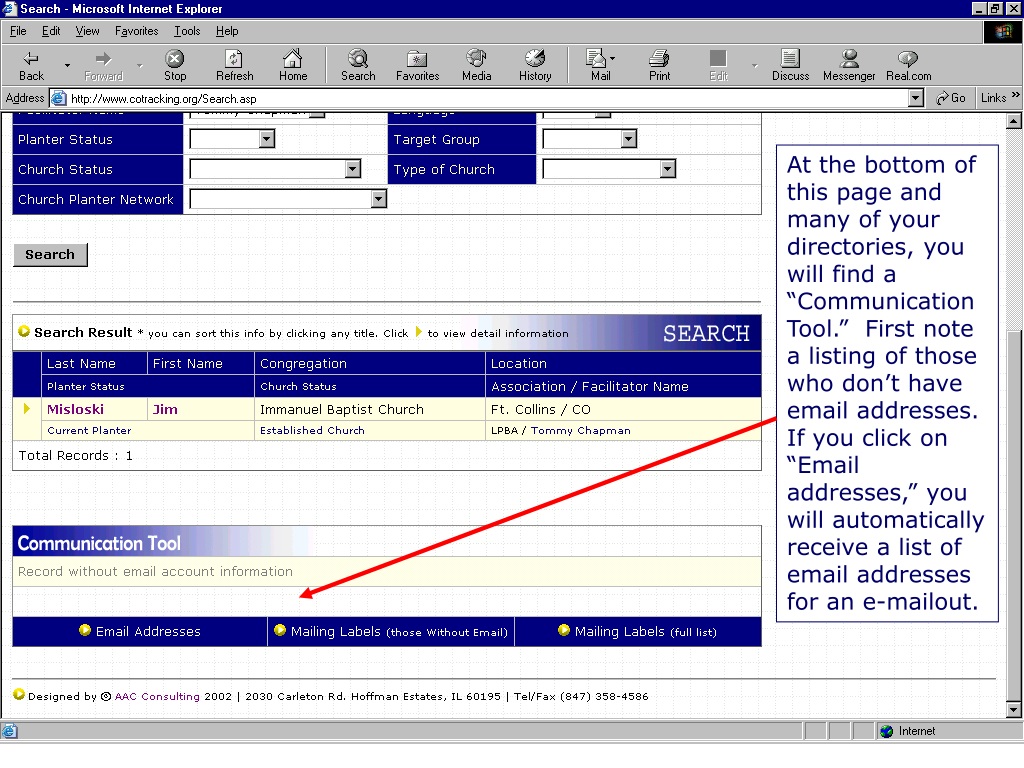Screen dimensions: 1024x768
Task: Show browsing History icon
Action: (535, 65)
